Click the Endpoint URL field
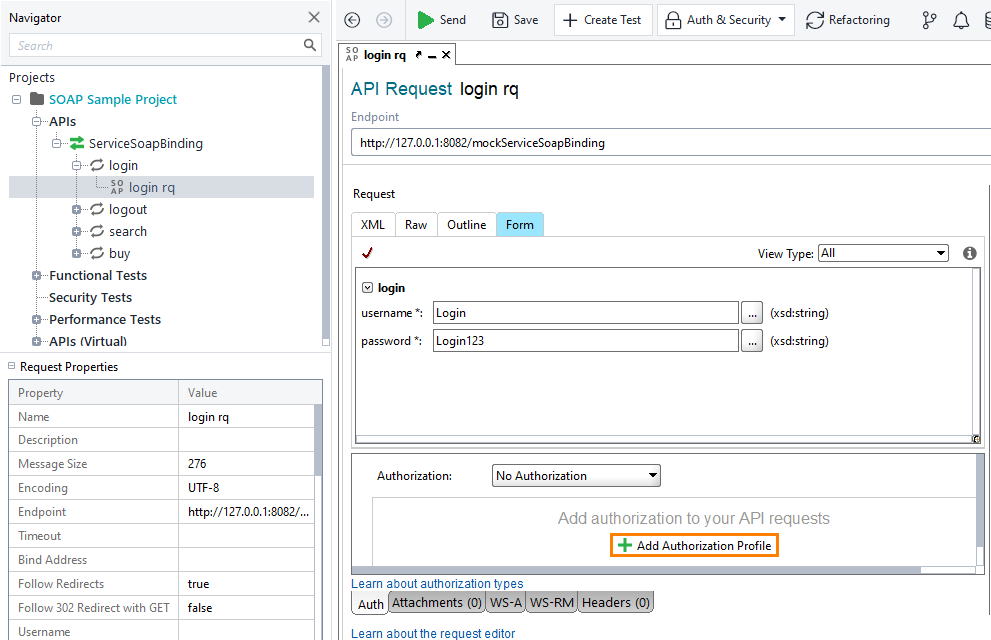Image resolution: width=991 pixels, height=640 pixels. click(x=600, y=142)
